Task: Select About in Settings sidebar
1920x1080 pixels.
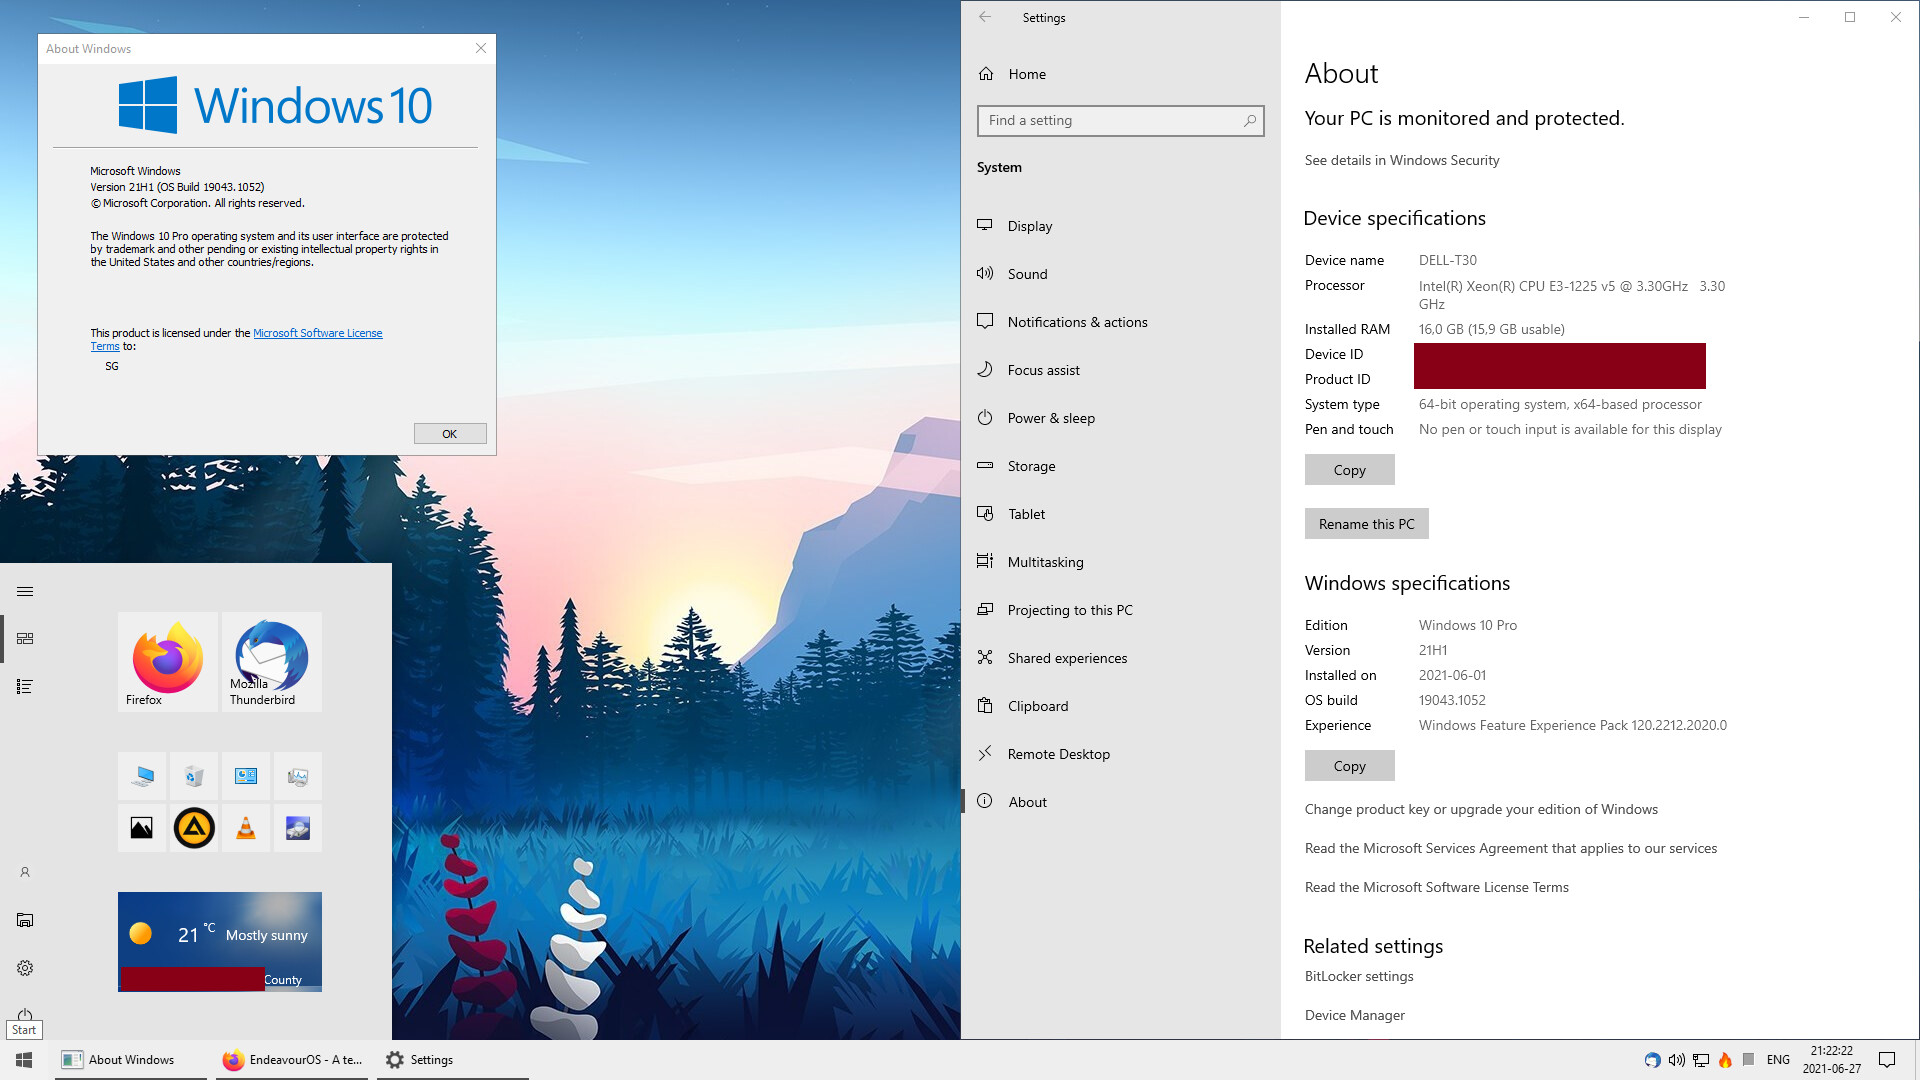Action: (x=1121, y=802)
